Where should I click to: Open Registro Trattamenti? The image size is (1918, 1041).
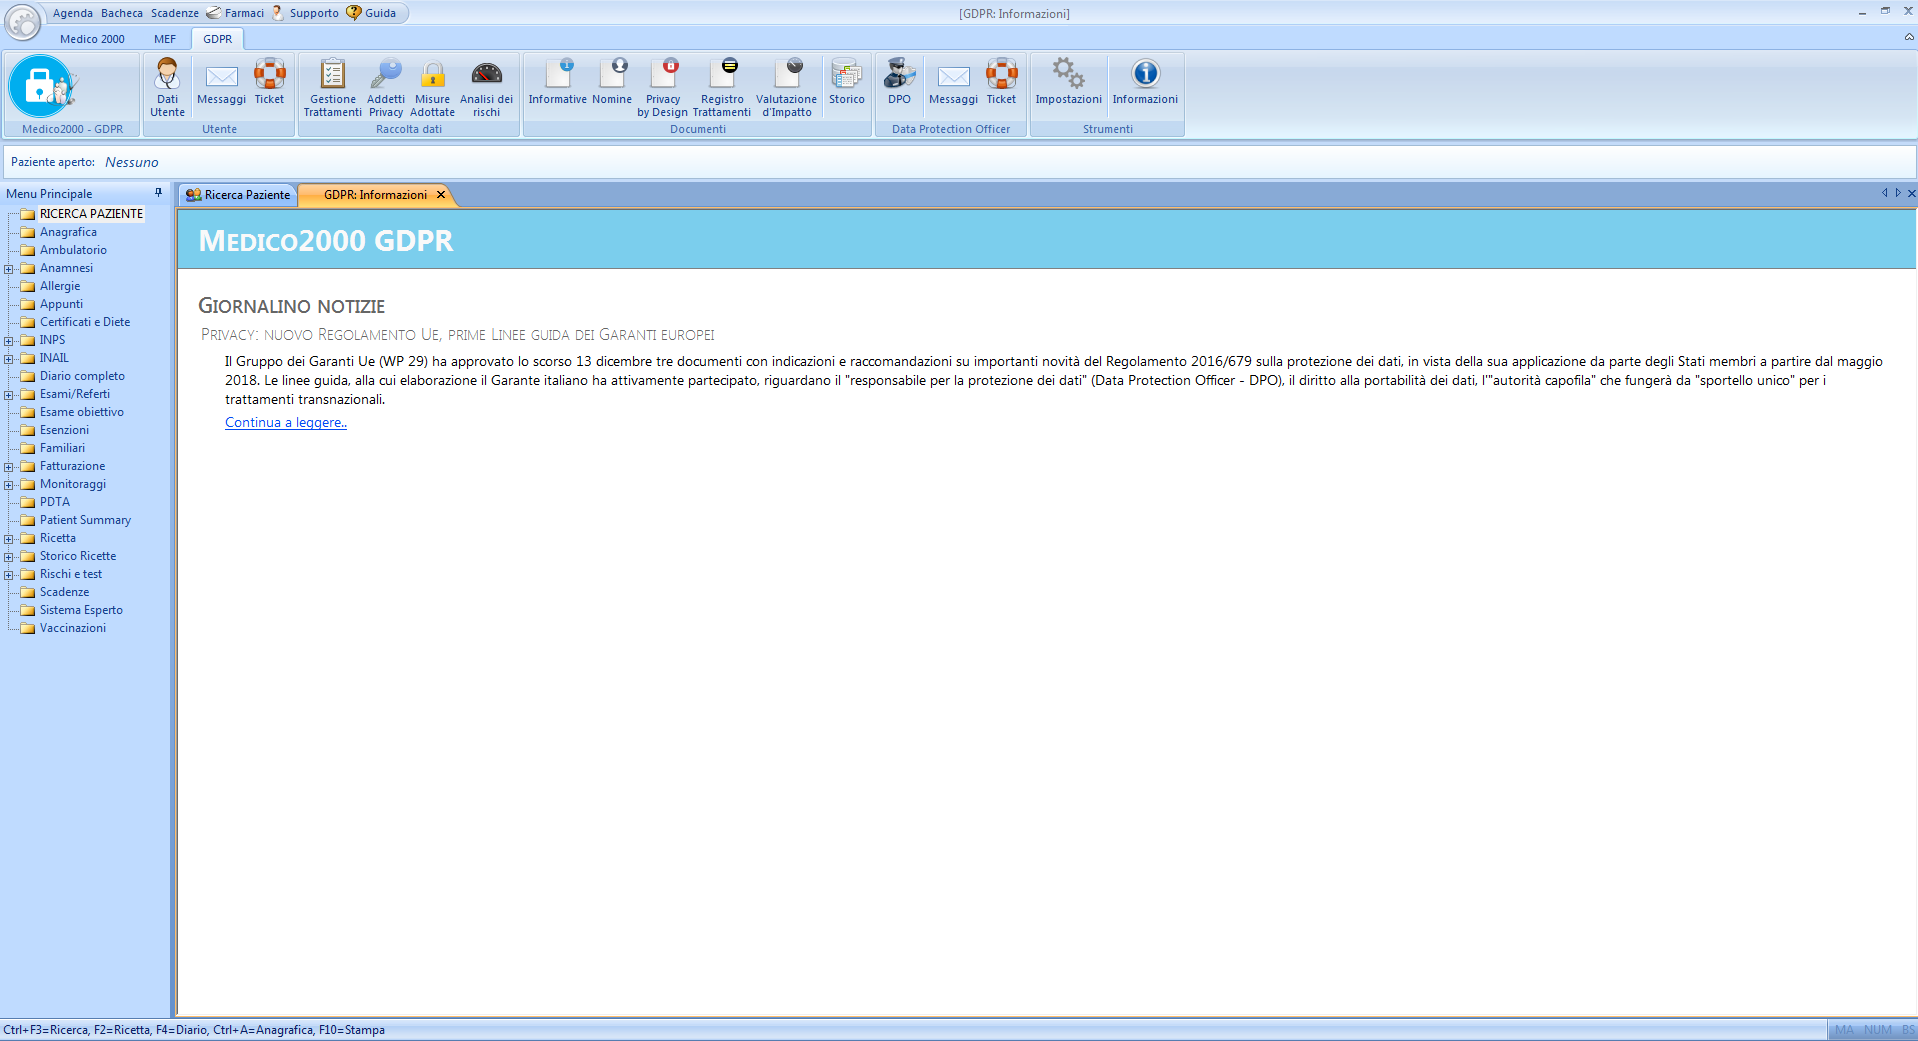point(722,87)
